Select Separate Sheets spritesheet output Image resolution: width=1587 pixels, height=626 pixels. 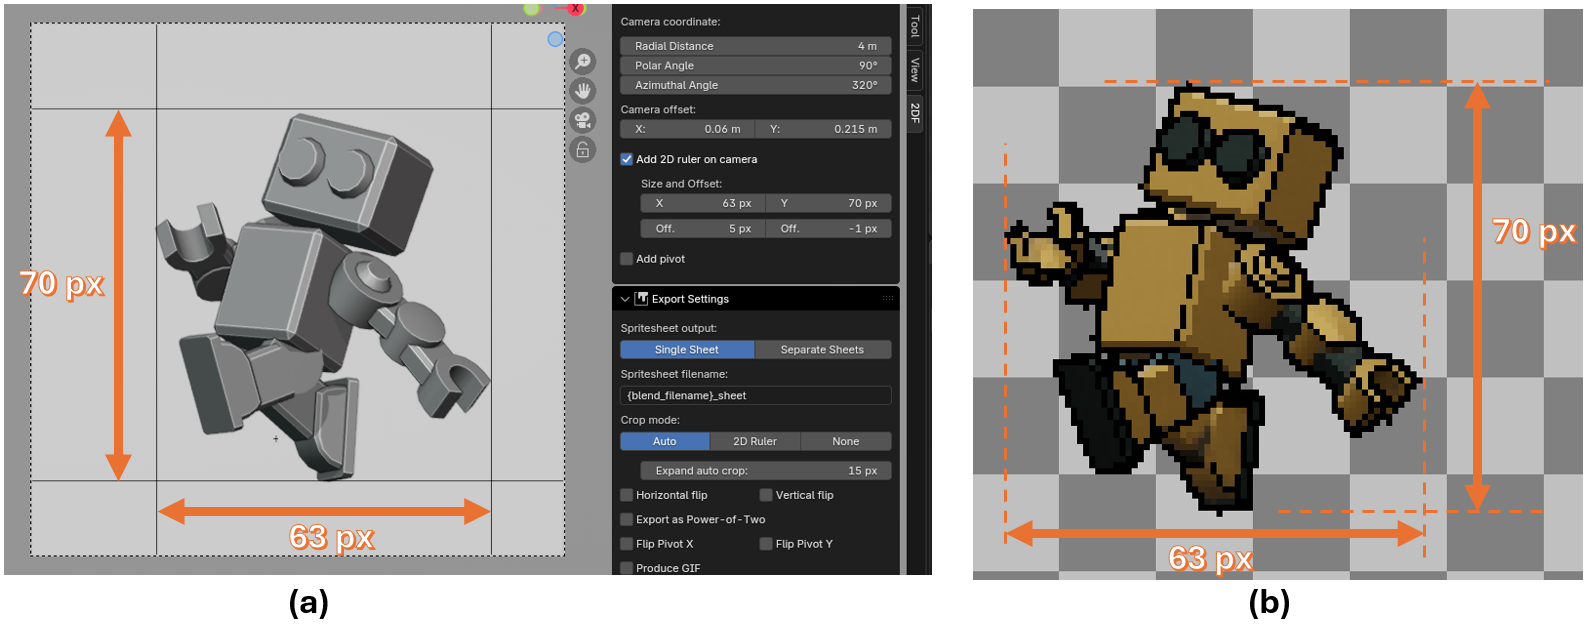tap(823, 349)
